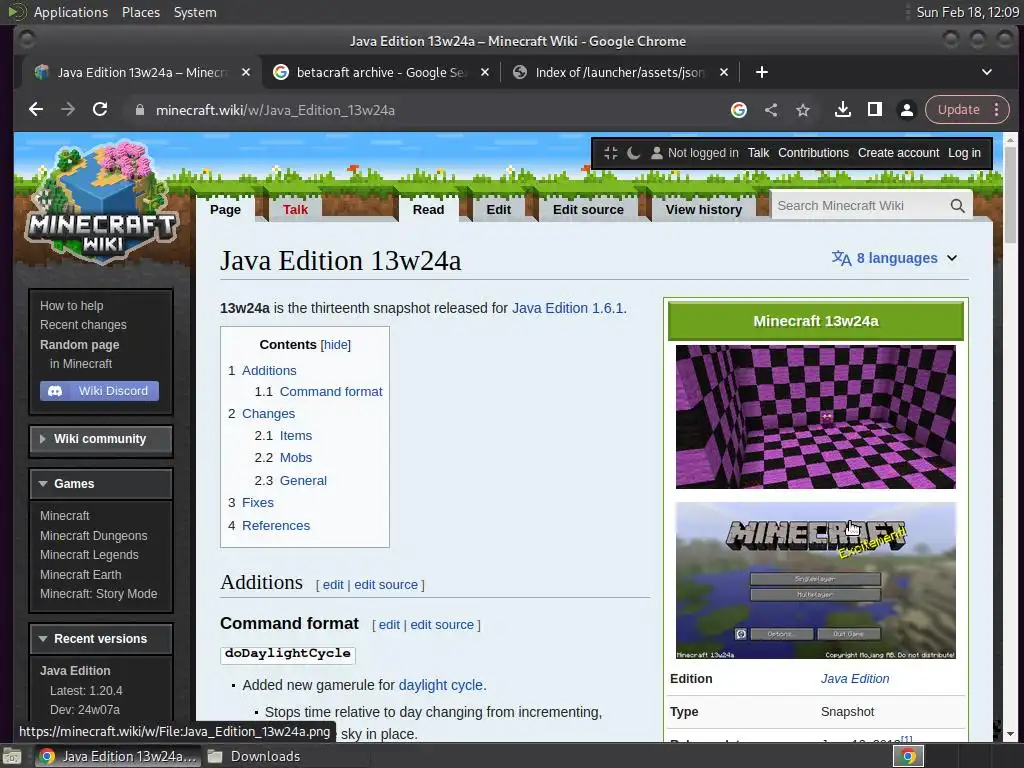
Task: Open Java Edition 1.6.1 link
Action: [x=568, y=308]
